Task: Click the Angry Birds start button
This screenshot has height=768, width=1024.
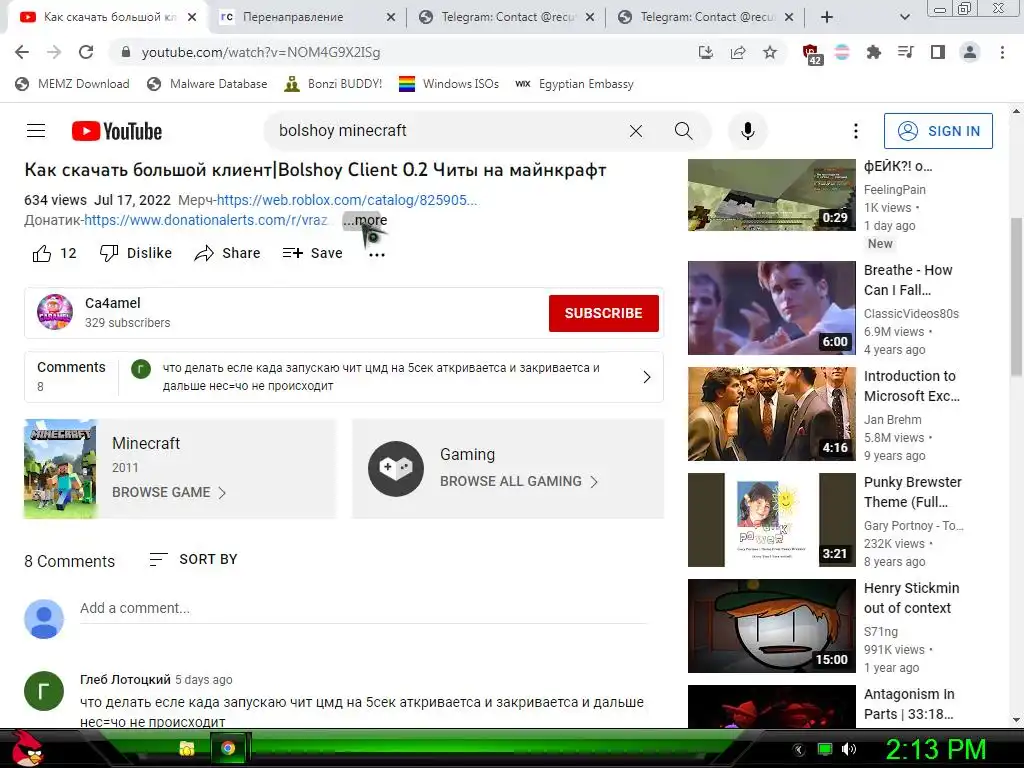Action: click(25, 748)
